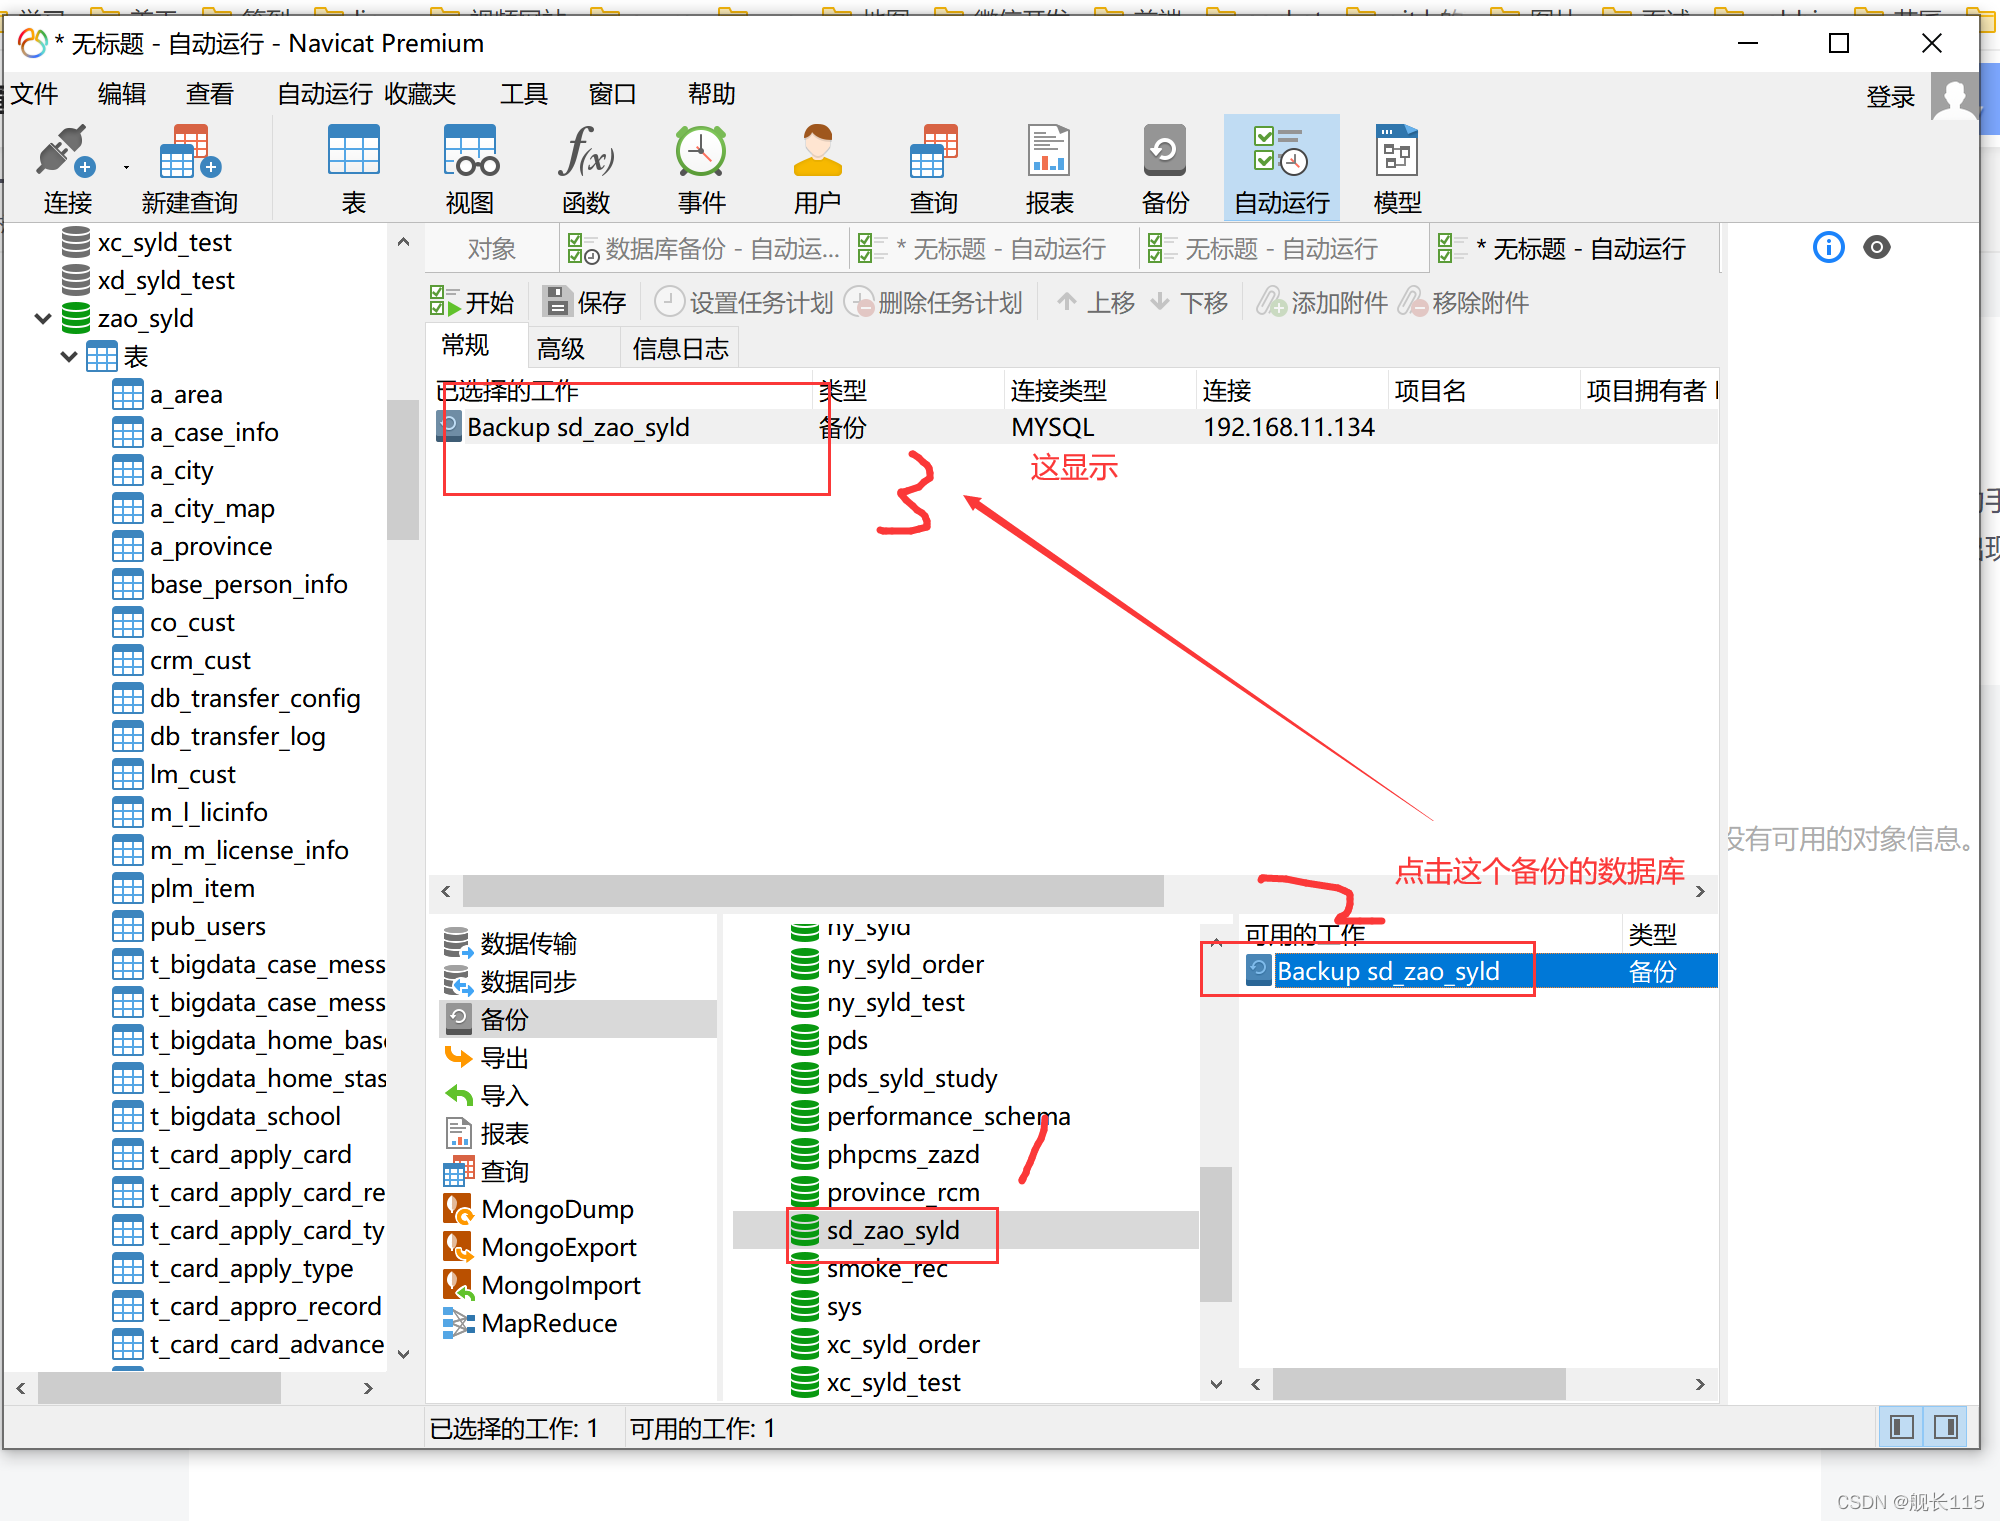
Task: Click vertical scrollbar of navigation tree
Action: [x=402, y=469]
